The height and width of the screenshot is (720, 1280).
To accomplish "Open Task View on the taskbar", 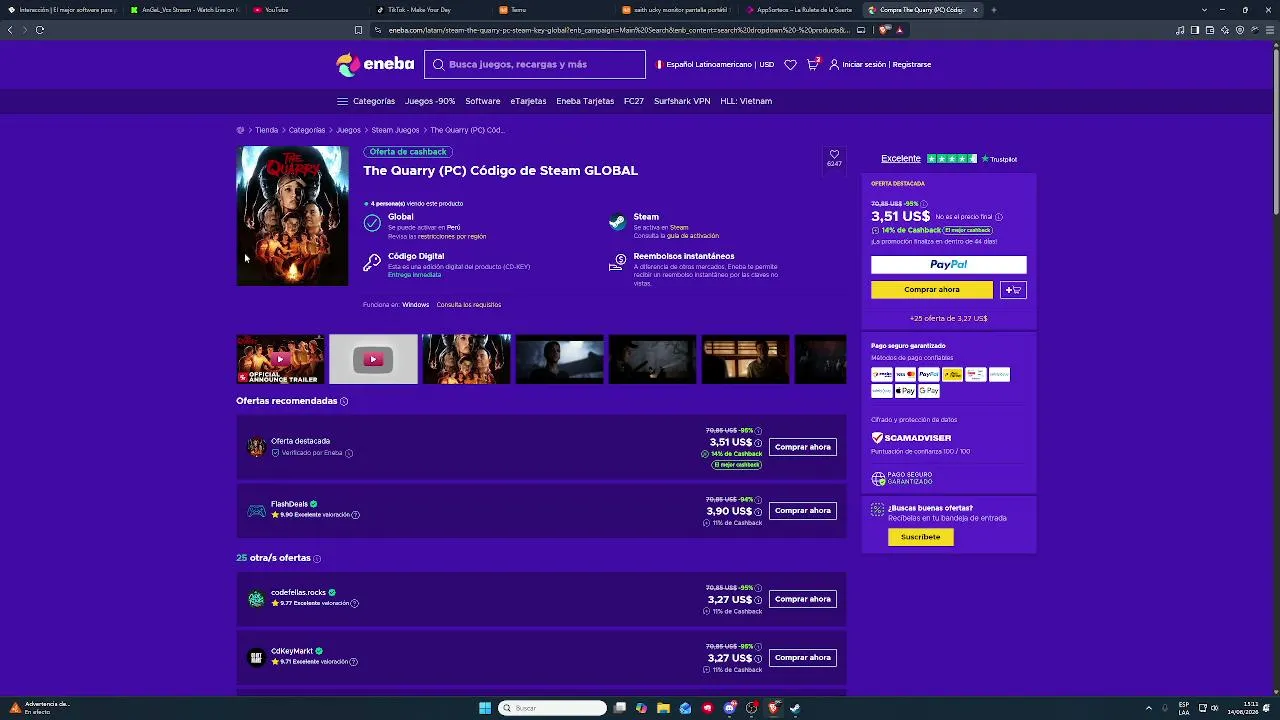I will pyautogui.click(x=620, y=708).
